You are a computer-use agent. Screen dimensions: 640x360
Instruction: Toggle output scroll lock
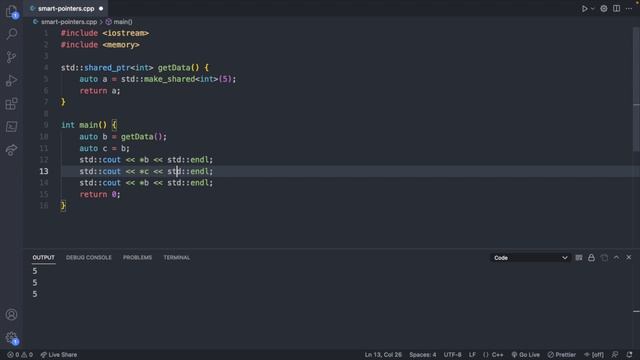(591, 258)
